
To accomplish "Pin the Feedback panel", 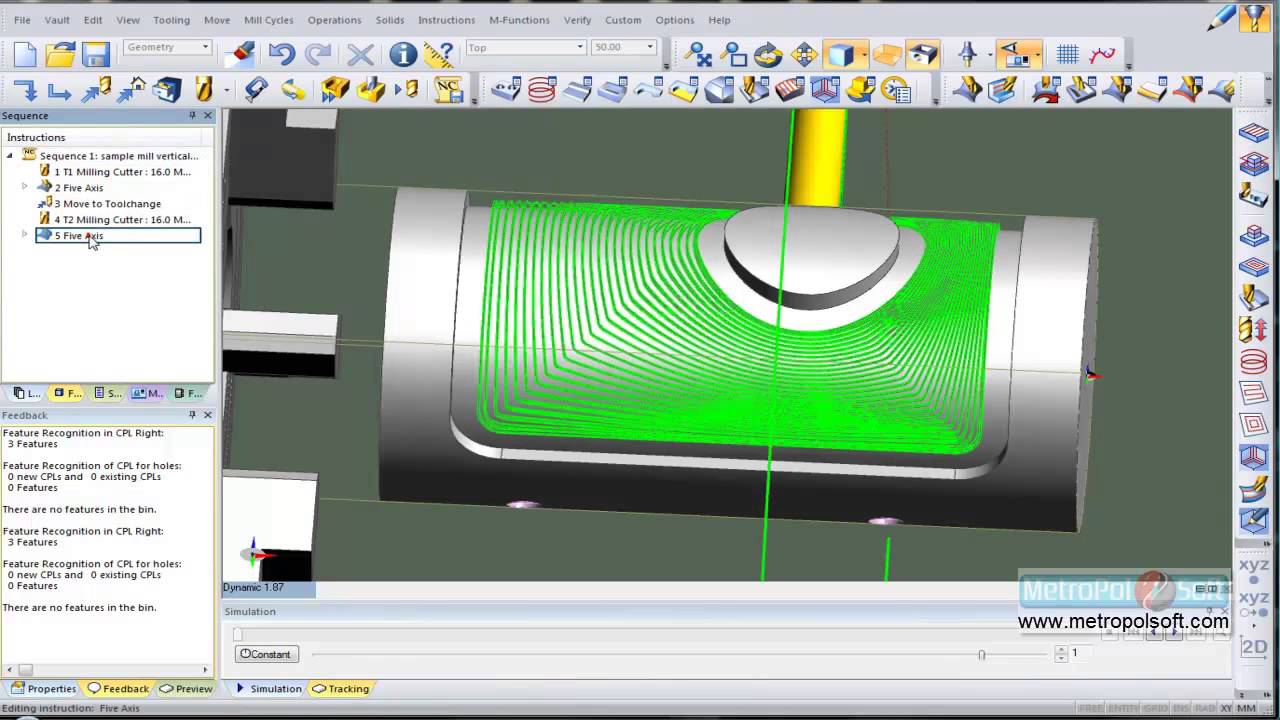I will pos(193,415).
